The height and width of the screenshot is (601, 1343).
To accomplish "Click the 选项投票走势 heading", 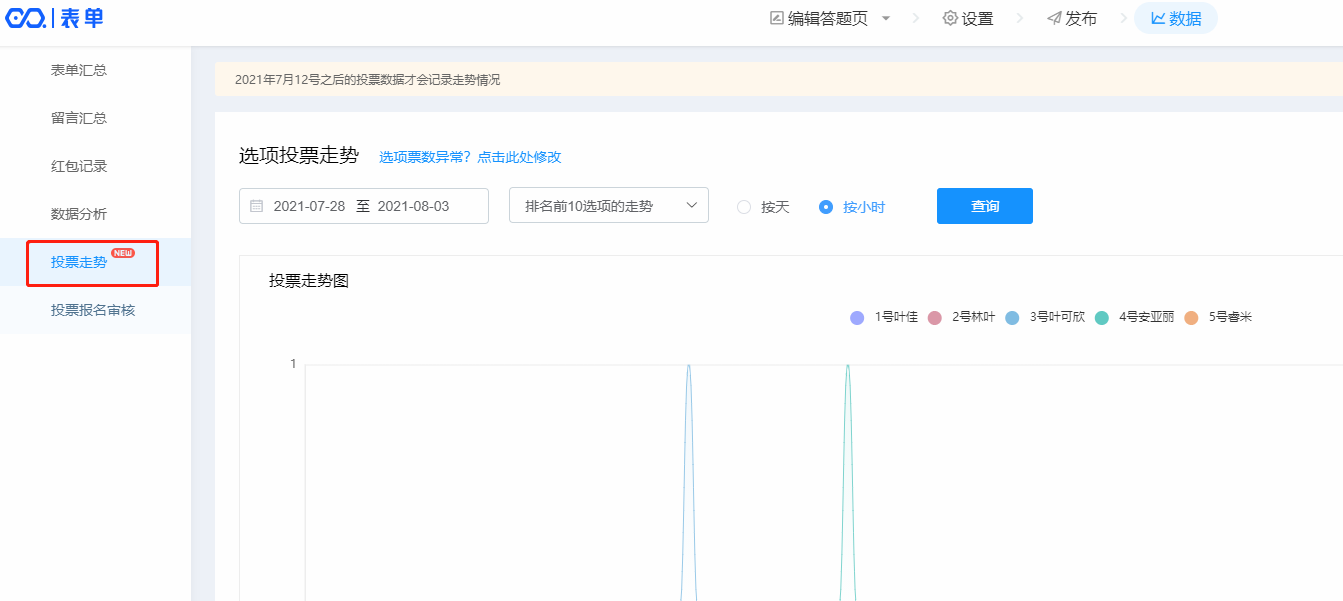I will click(x=299, y=155).
